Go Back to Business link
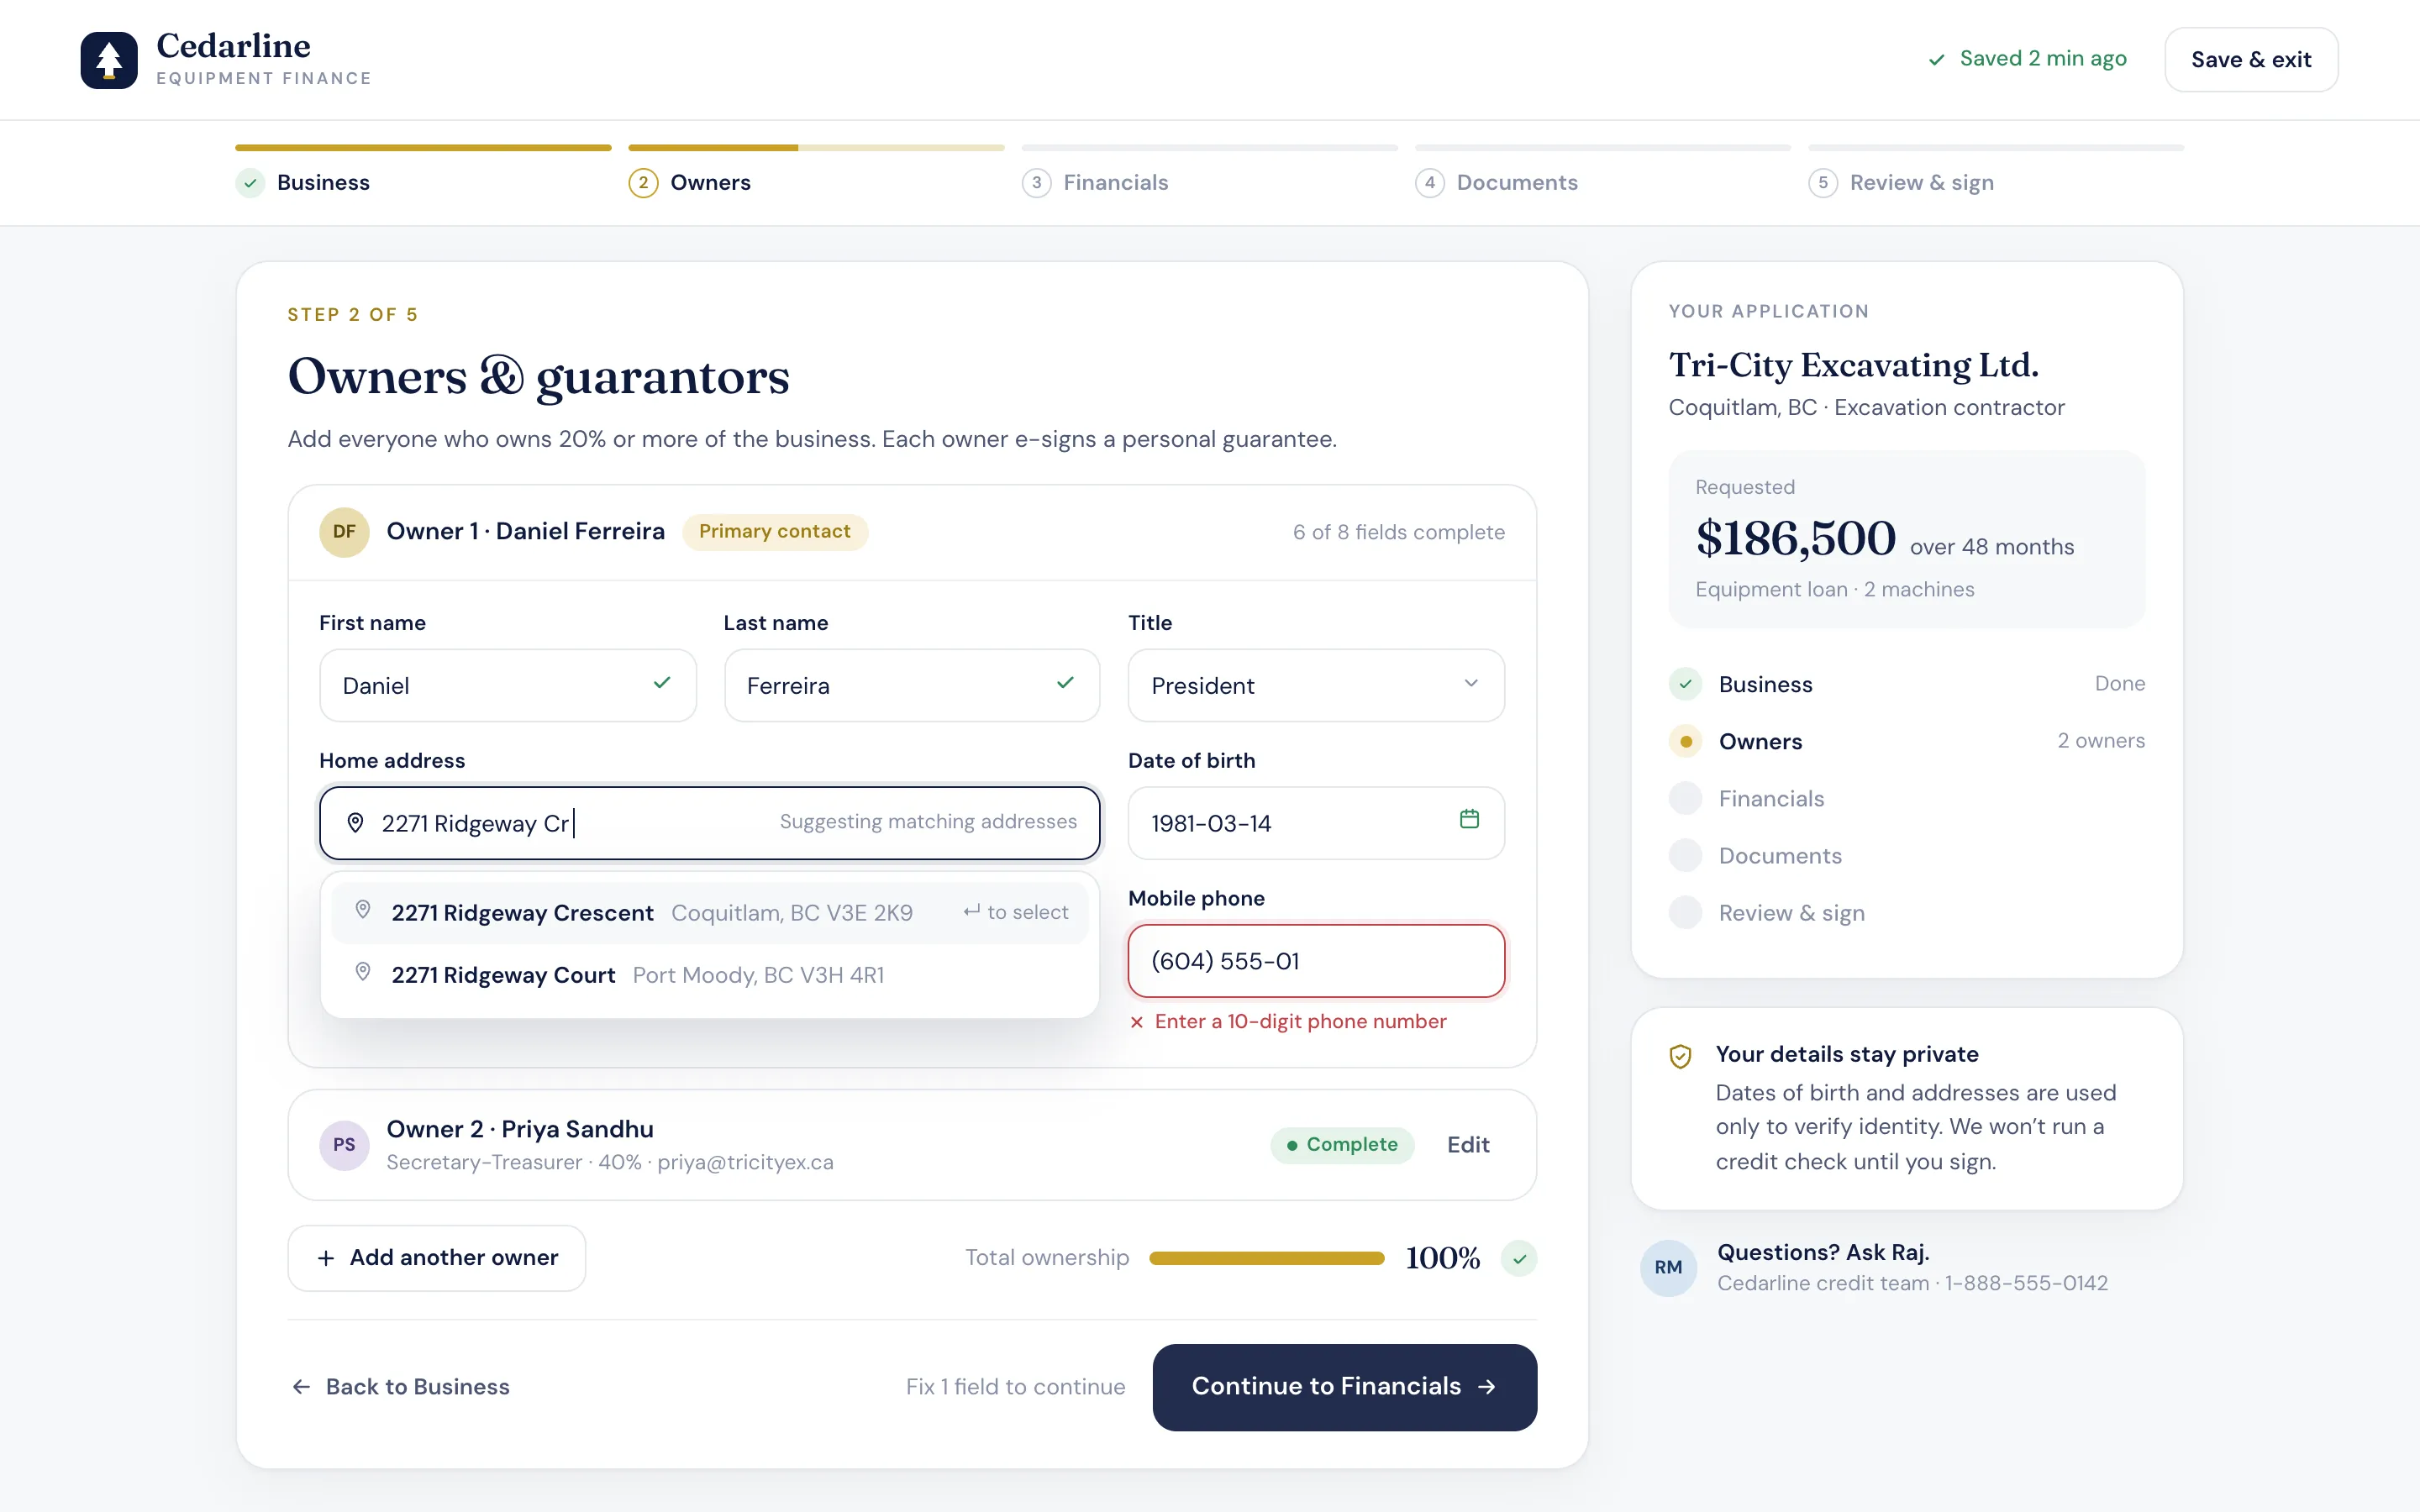 [x=400, y=1387]
